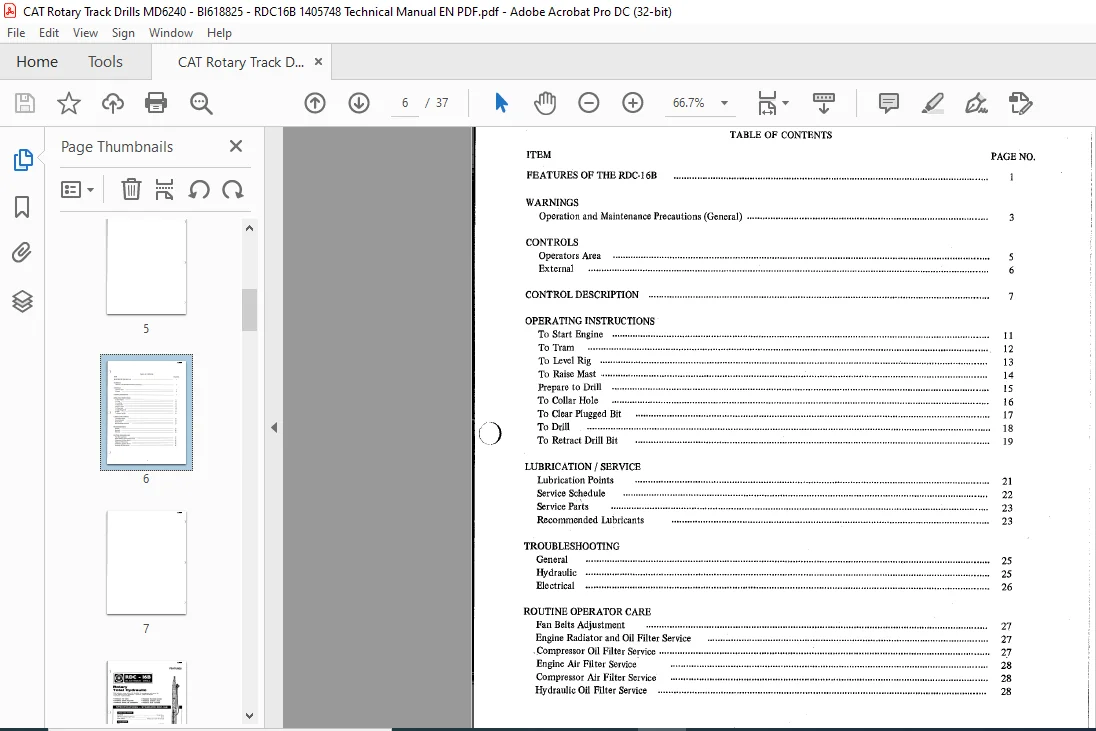Open the extract pages tool in thumbnails
Viewport: 1096px width, 731px height.
164,189
